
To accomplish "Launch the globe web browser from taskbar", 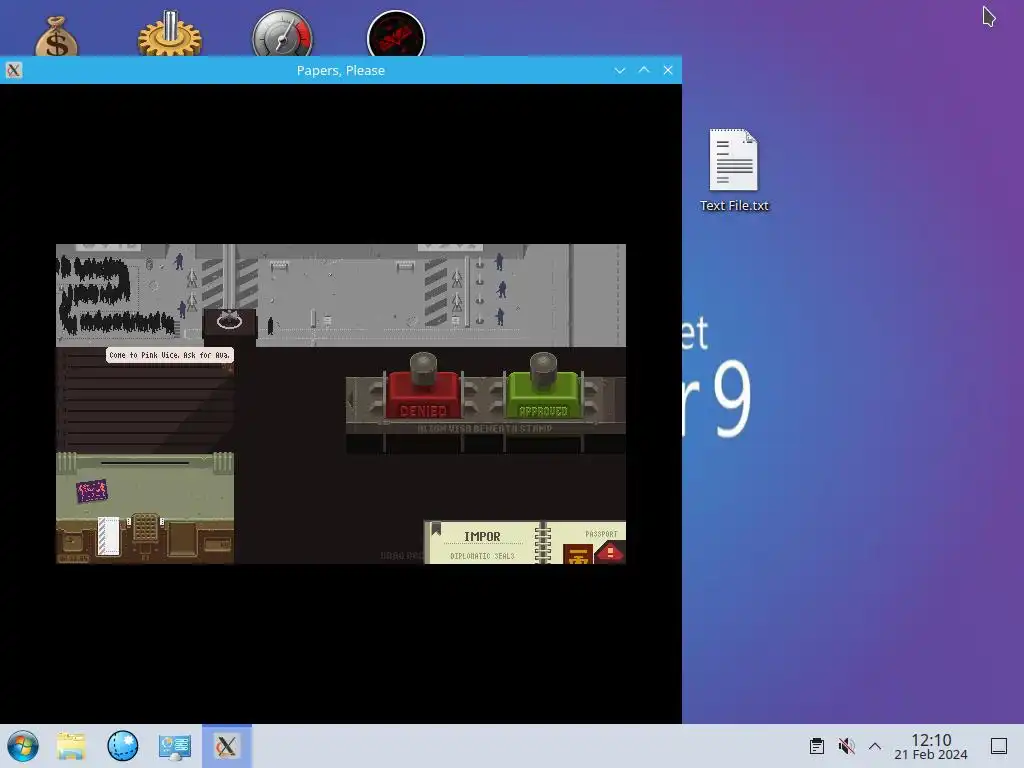I will pyautogui.click(x=123, y=746).
